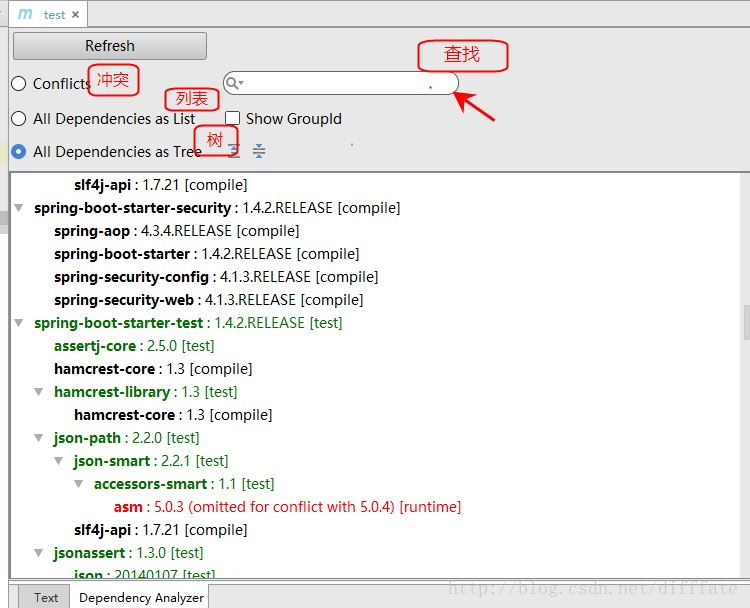Select assertj-core 2.5.0 row
This screenshot has height=608, width=750.
point(134,346)
